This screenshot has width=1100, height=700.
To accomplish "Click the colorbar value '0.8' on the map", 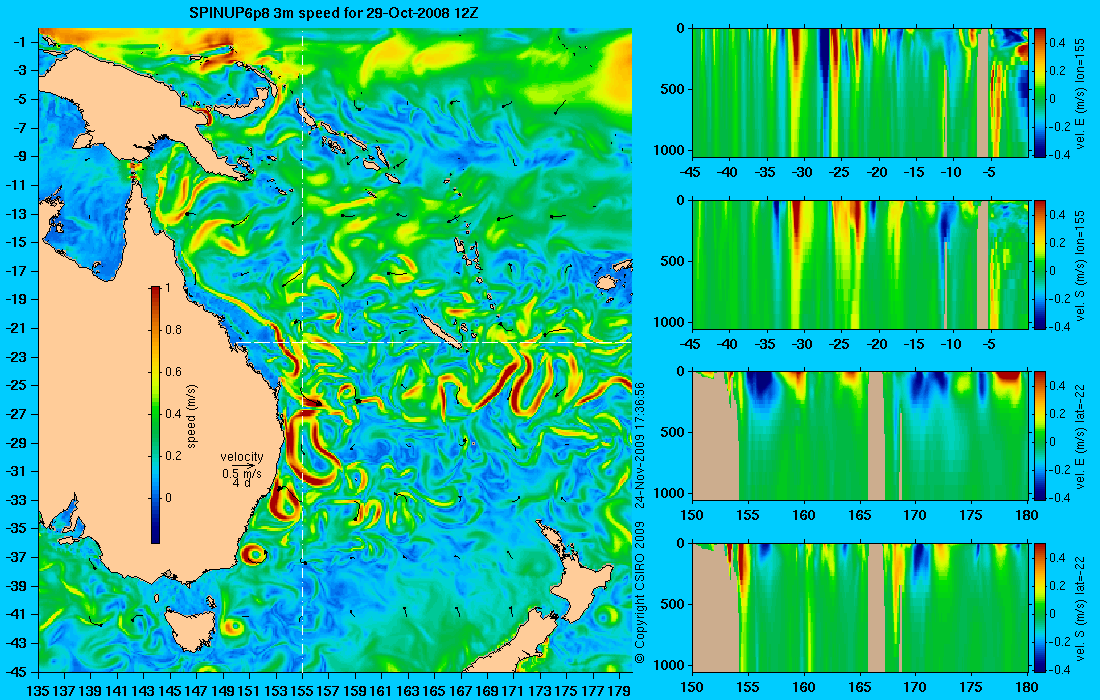I will 173,330.
